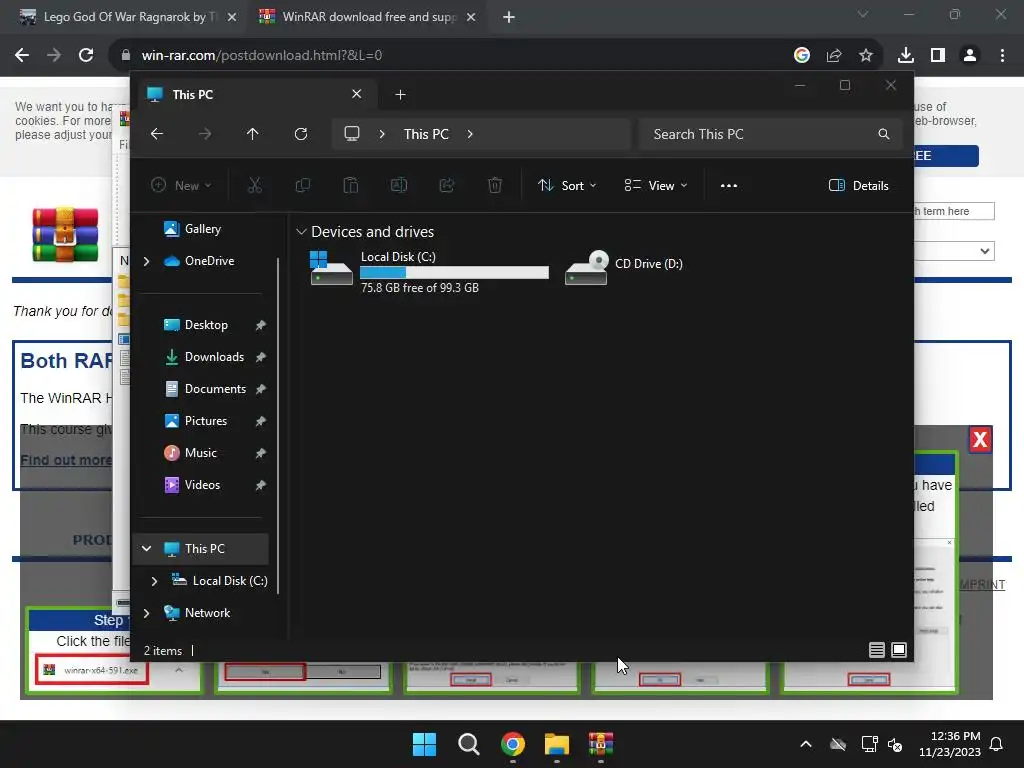Open Gallery in navigation pane
The image size is (1024, 768).
(192, 229)
